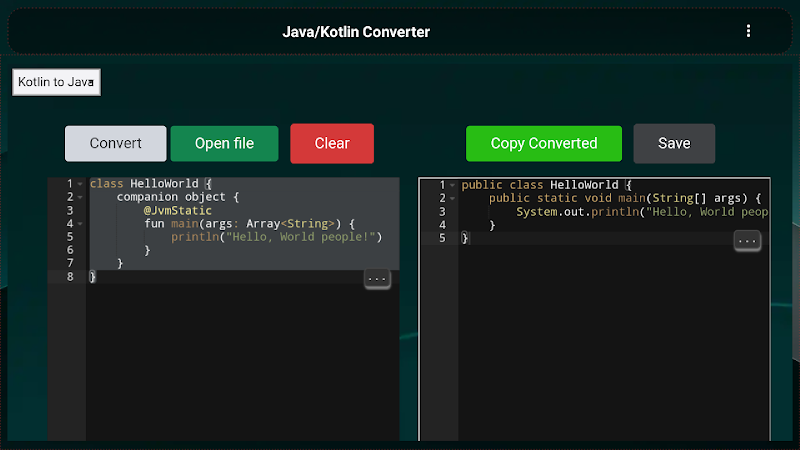Viewport: 800px width, 450px height.
Task: Click 'public static void main' line in output
Action: click(x=625, y=198)
